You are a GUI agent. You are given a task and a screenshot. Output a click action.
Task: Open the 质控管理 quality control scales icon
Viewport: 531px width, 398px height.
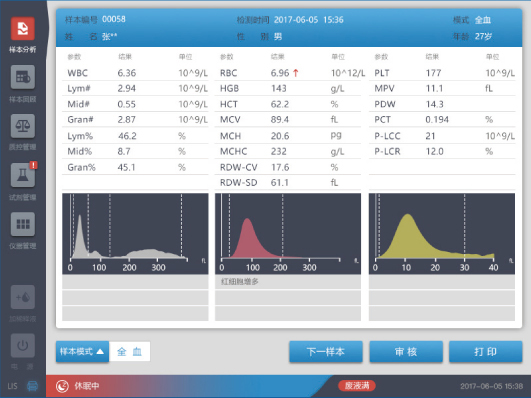click(x=23, y=126)
